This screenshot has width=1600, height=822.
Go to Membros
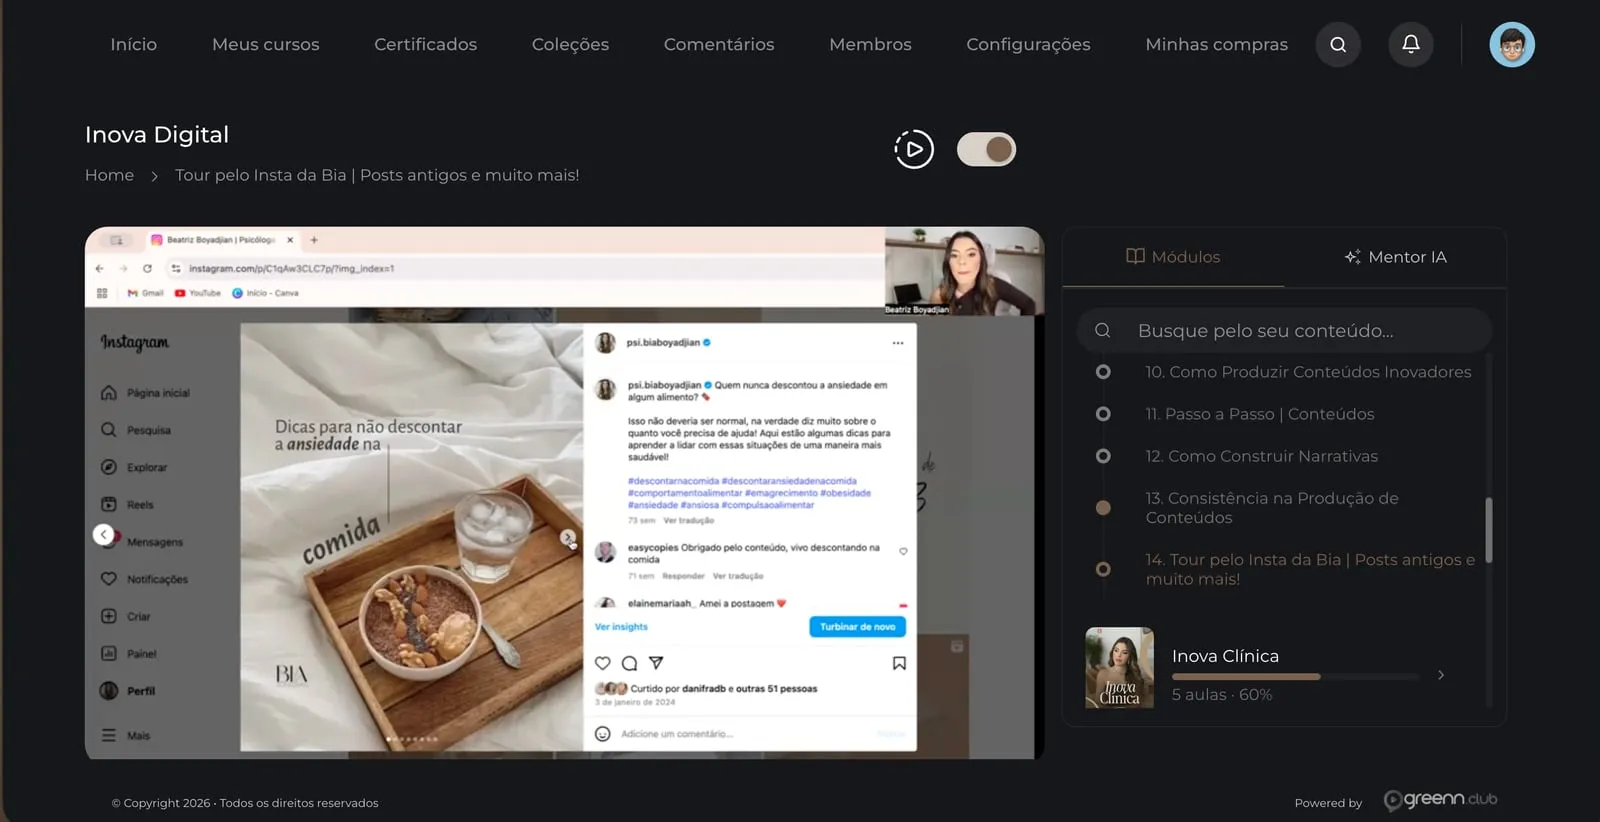click(870, 44)
